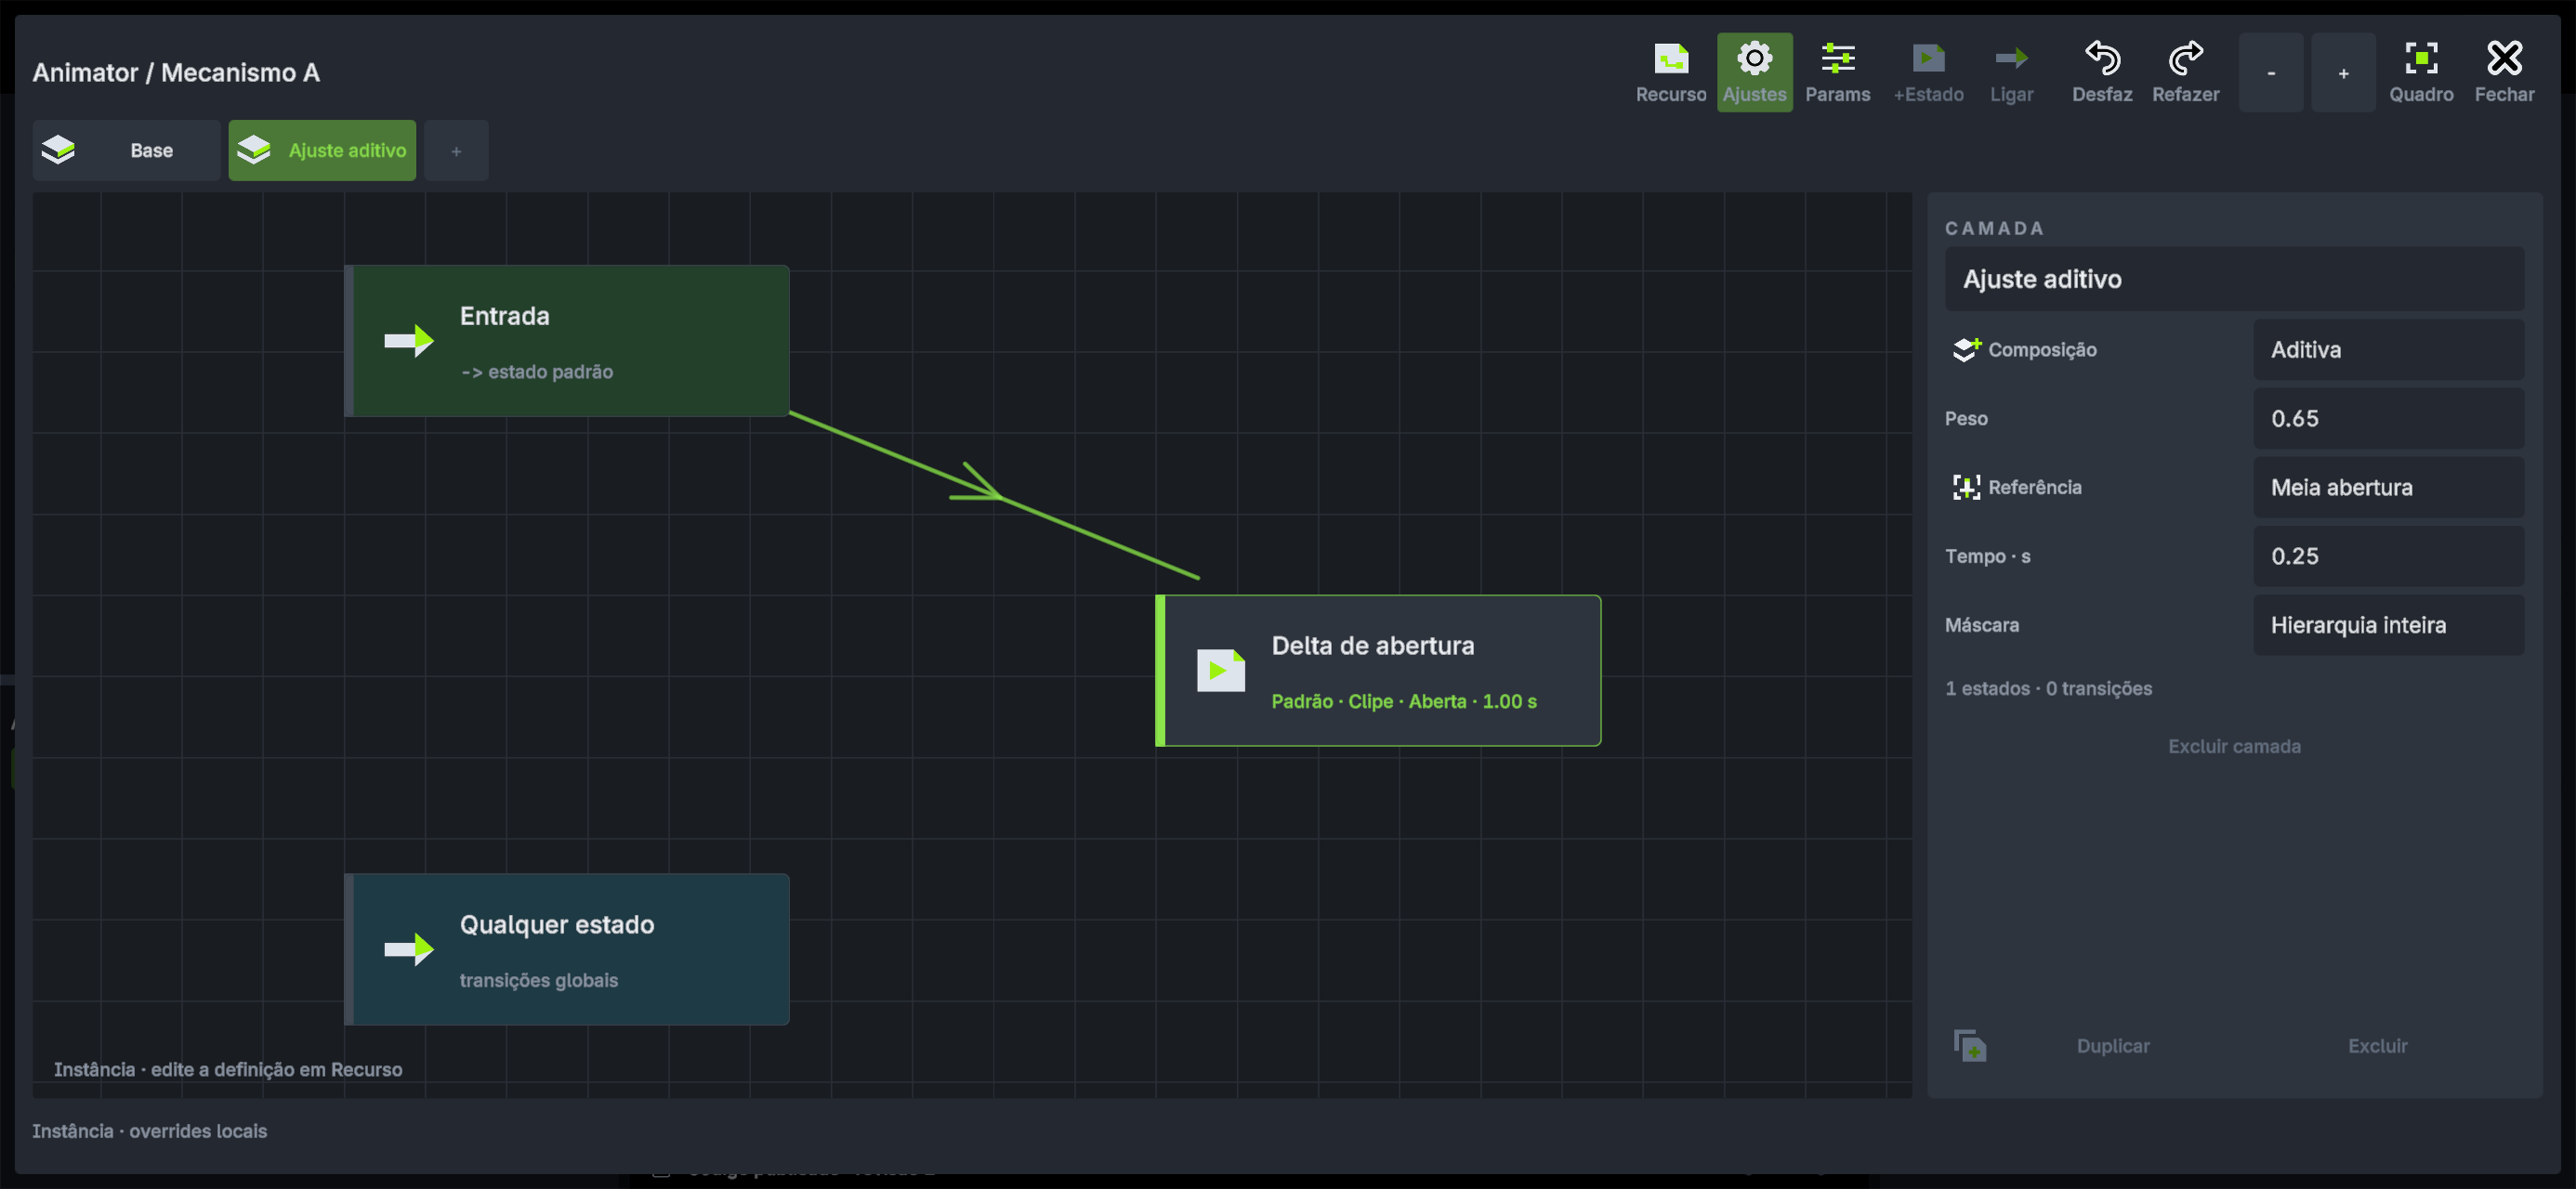Add a state with +Estado icon

click(x=1928, y=72)
